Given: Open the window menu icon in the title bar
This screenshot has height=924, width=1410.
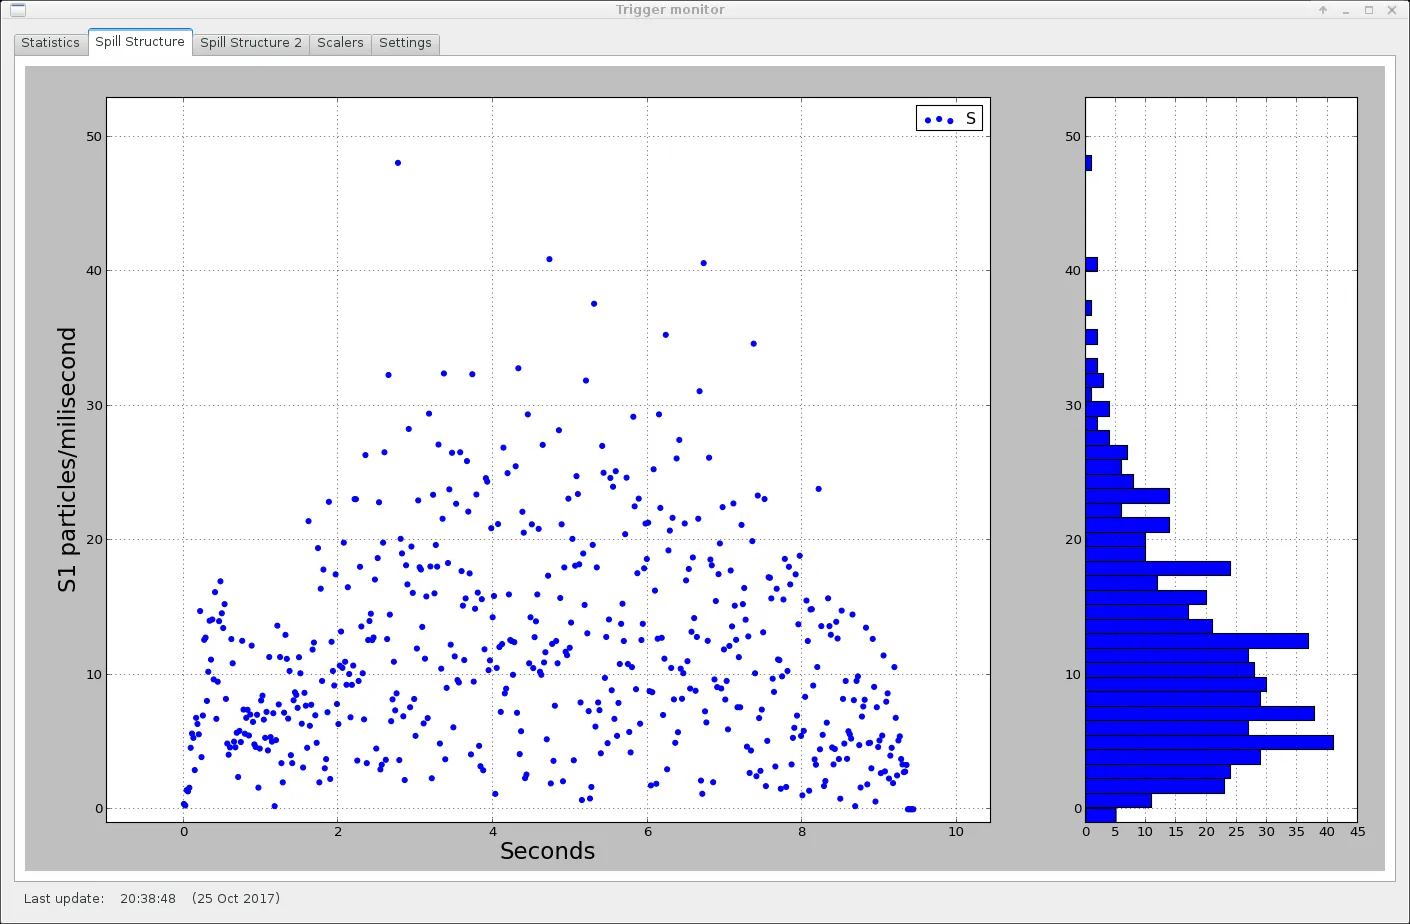Looking at the screenshot, I should click(17, 10).
